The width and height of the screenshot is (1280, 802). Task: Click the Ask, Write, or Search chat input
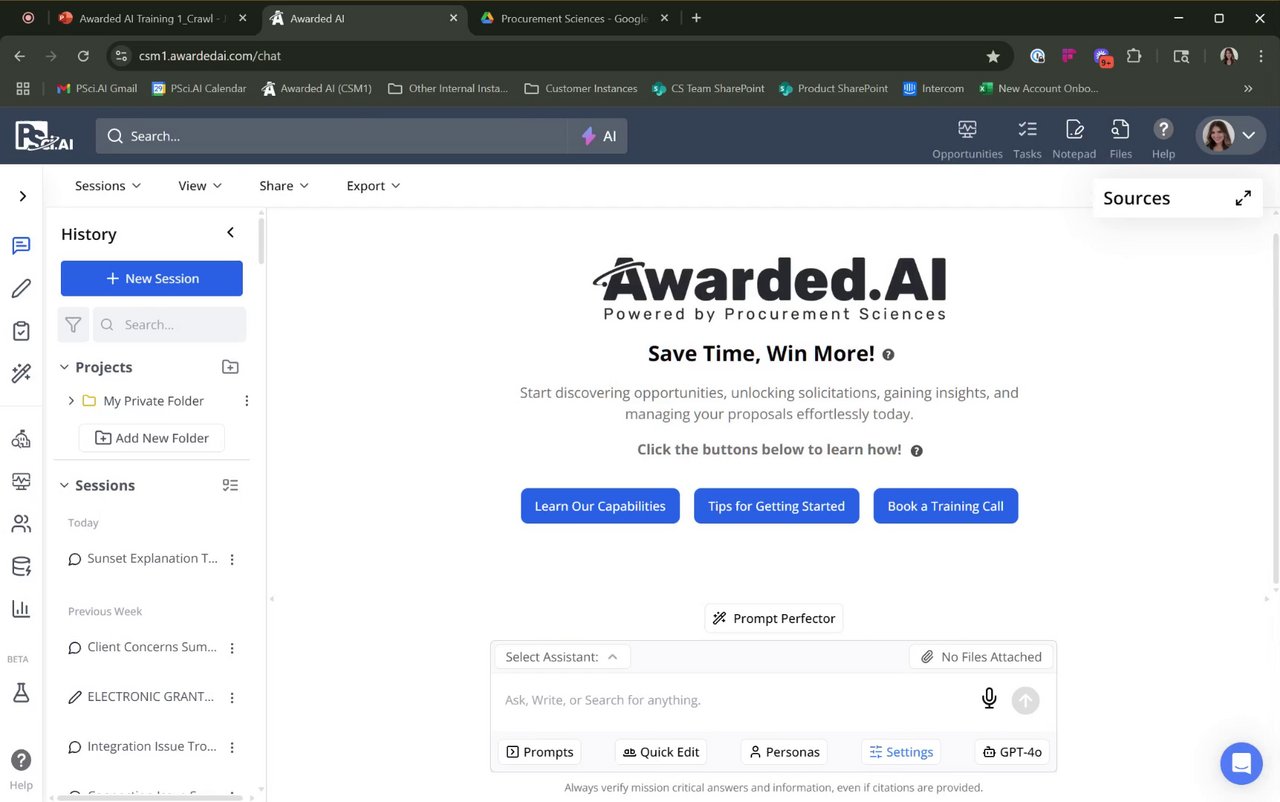[735, 700]
